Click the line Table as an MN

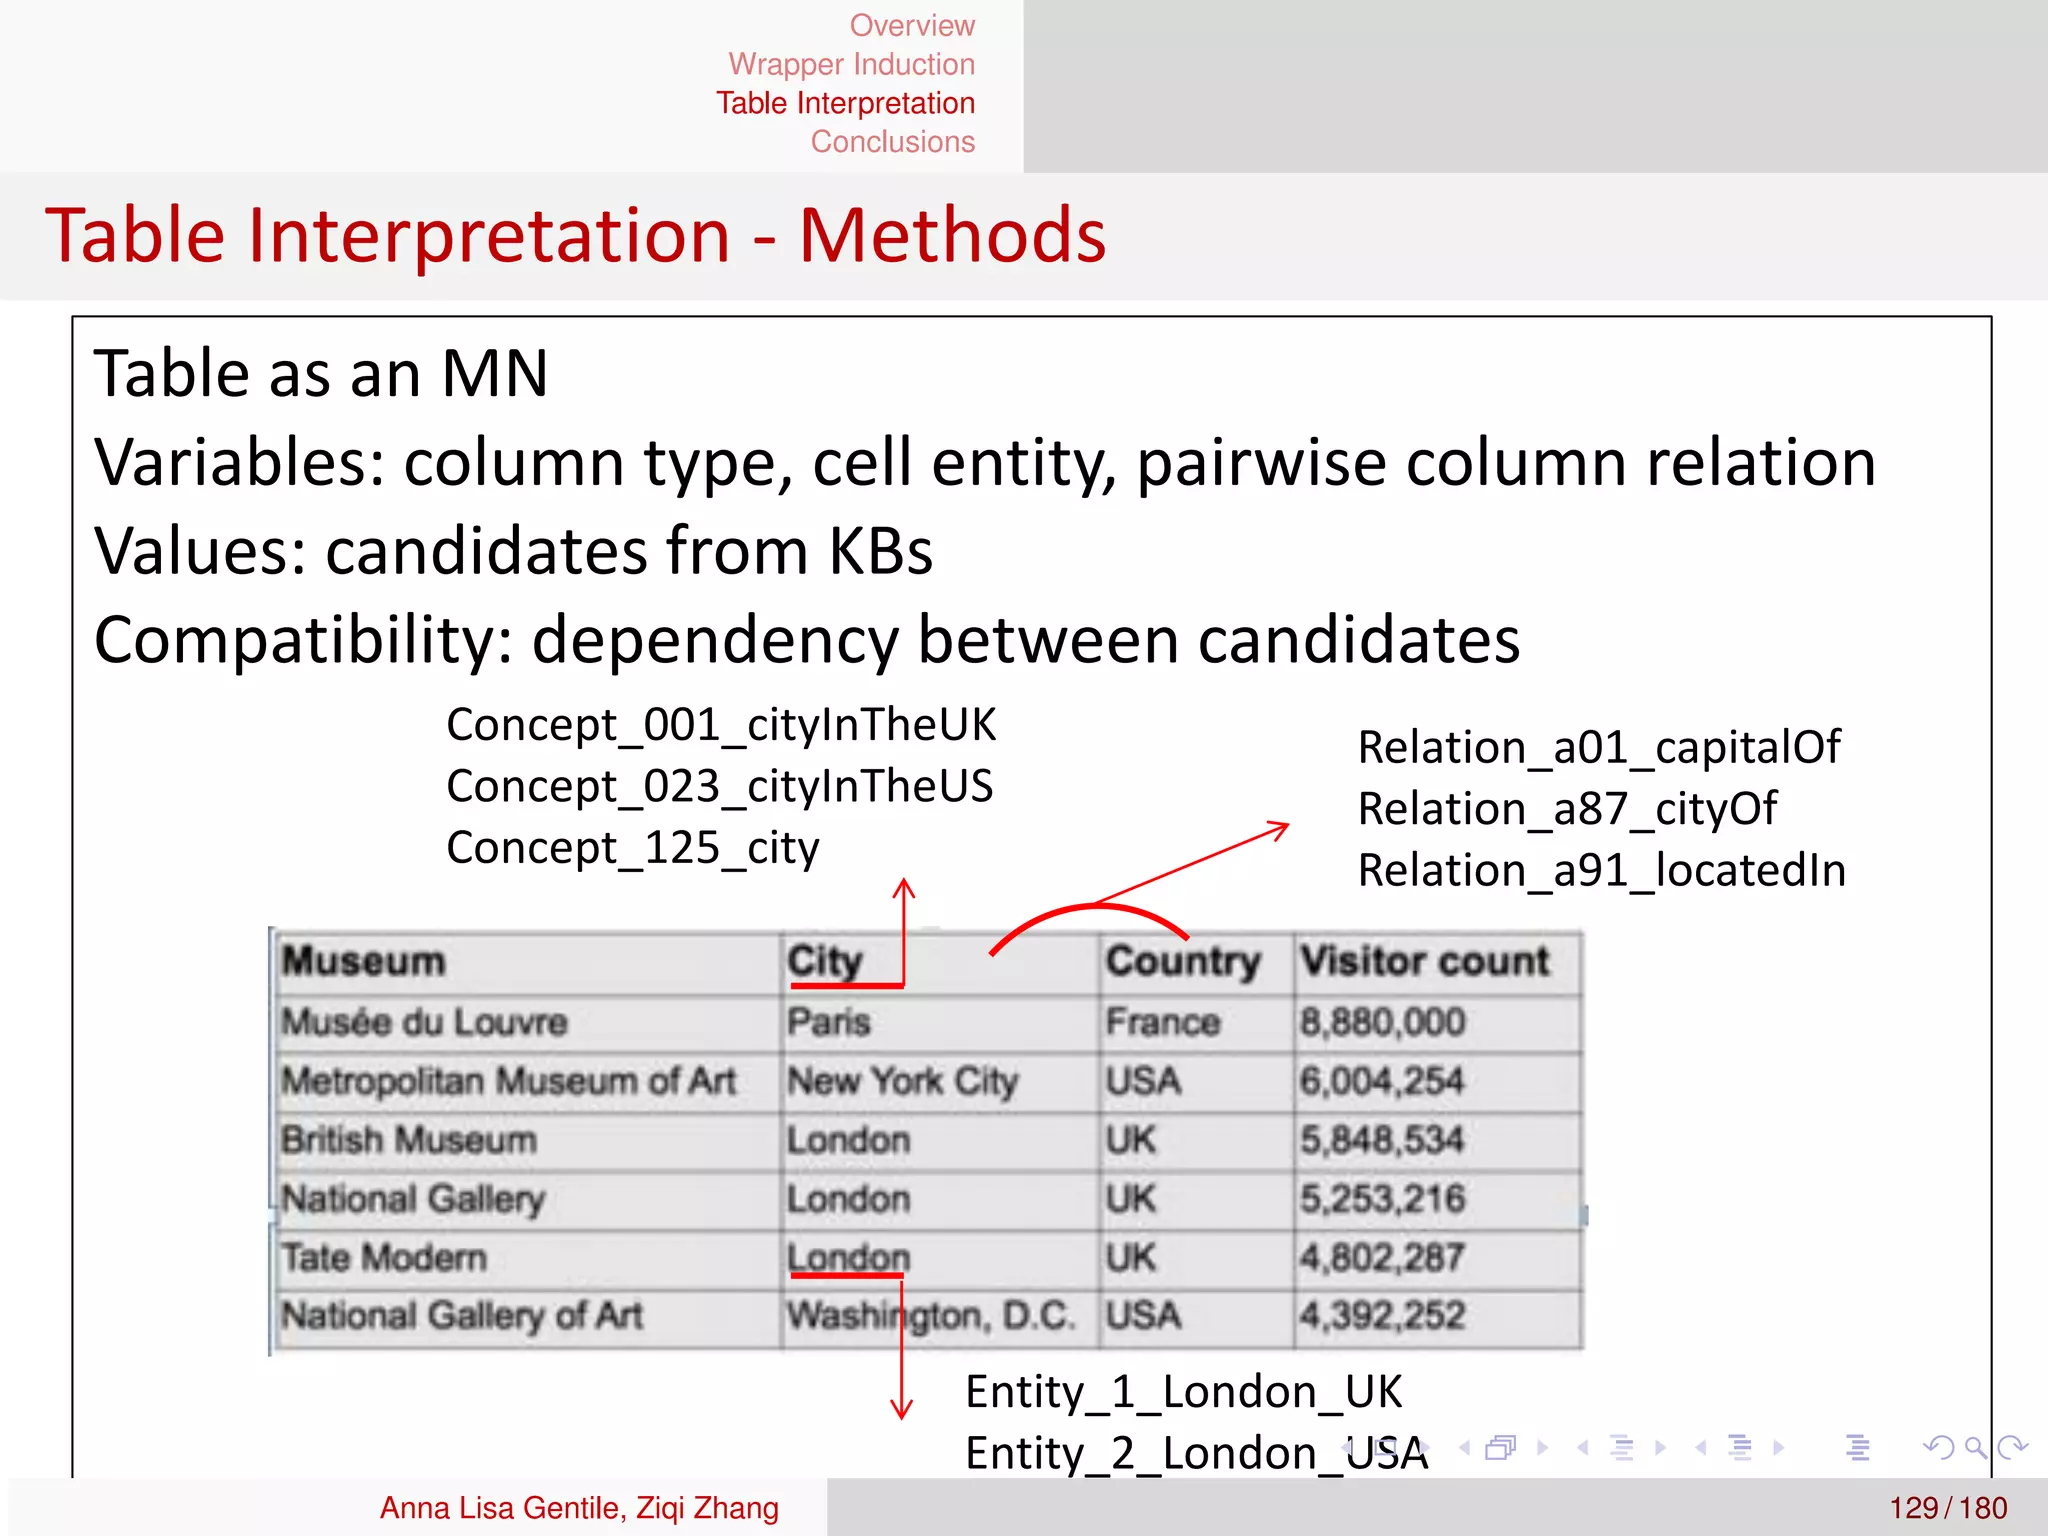click(x=321, y=374)
